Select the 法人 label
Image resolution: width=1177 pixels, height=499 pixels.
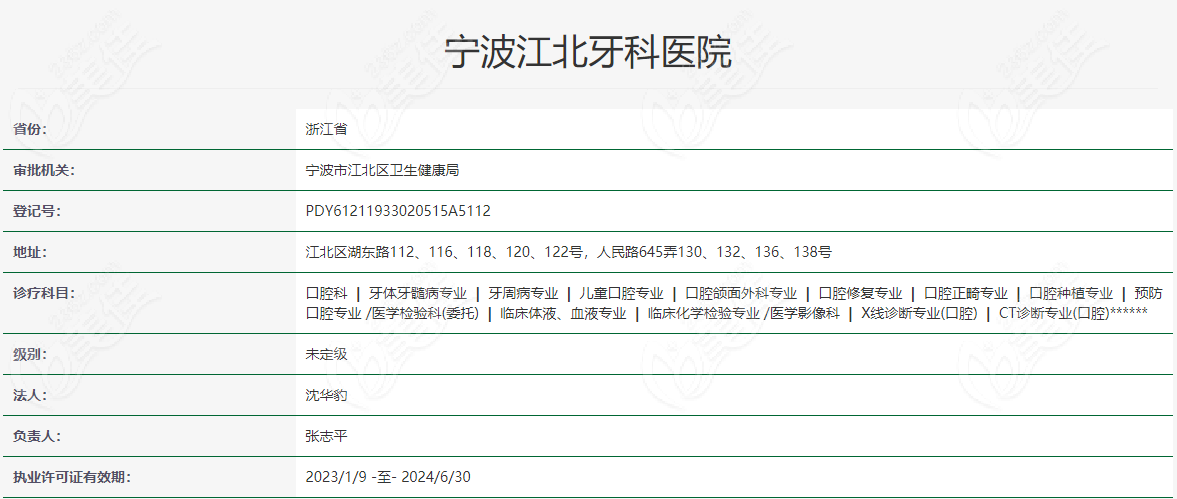coord(30,395)
